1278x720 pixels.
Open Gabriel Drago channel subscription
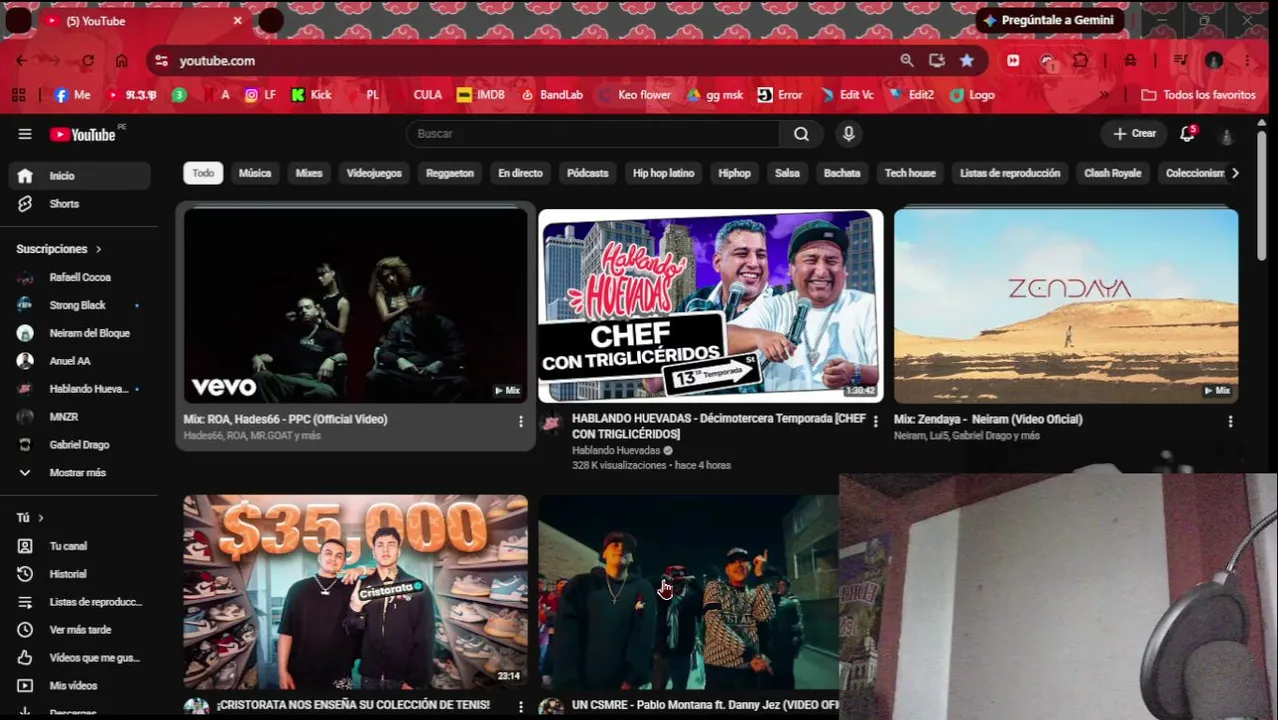[x=80, y=445]
